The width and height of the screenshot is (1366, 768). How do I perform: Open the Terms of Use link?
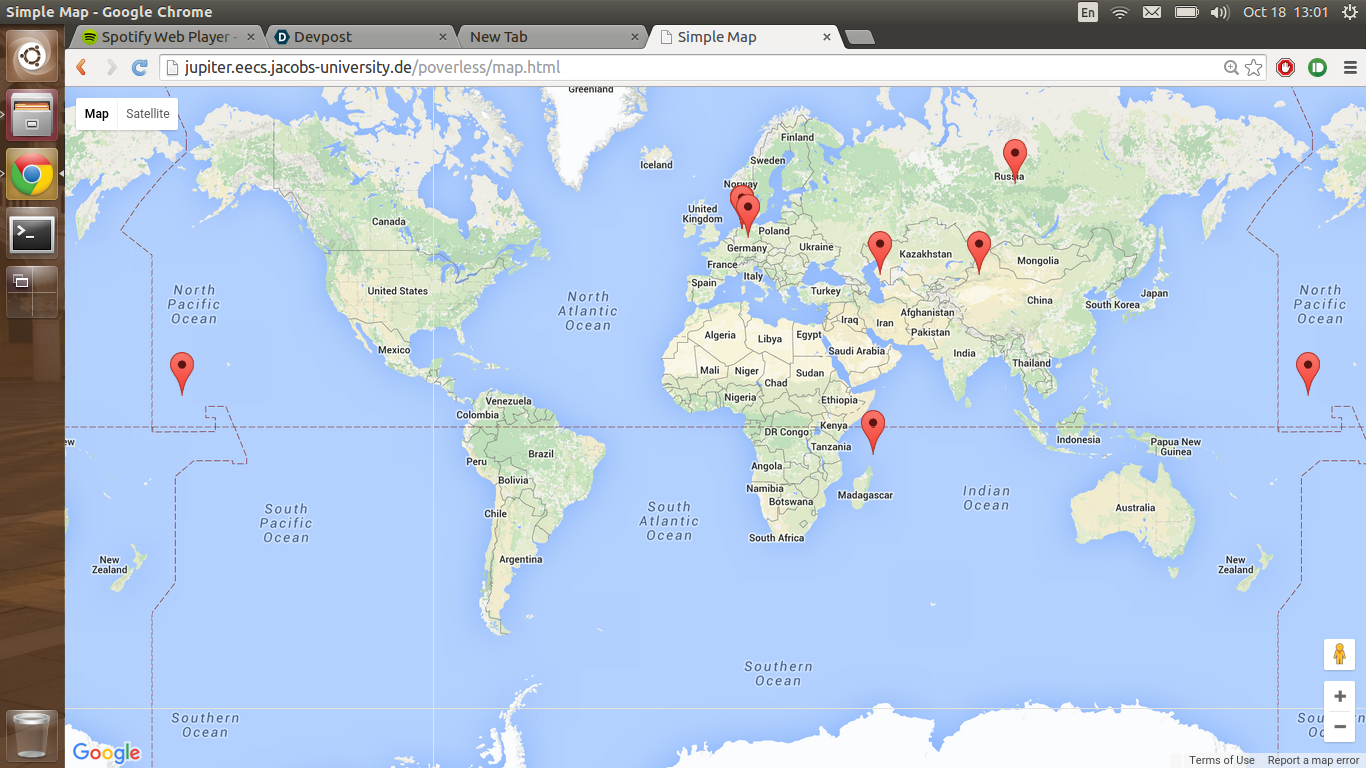(1222, 760)
